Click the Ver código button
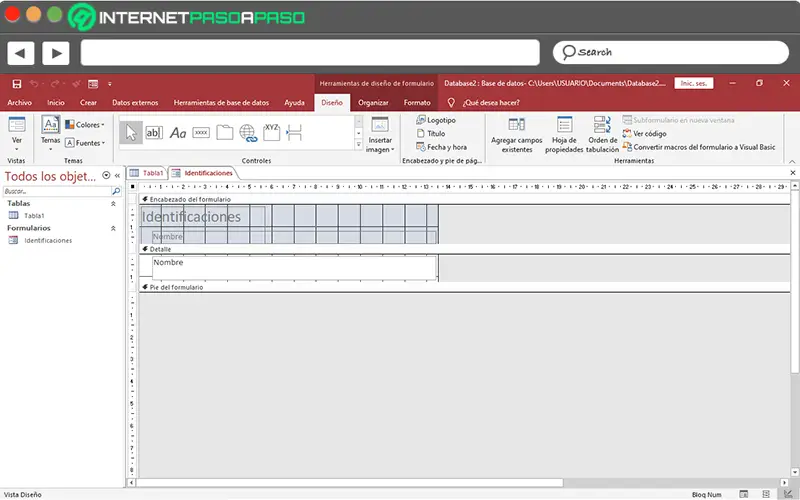Image resolution: width=800 pixels, height=500 pixels. click(644, 134)
